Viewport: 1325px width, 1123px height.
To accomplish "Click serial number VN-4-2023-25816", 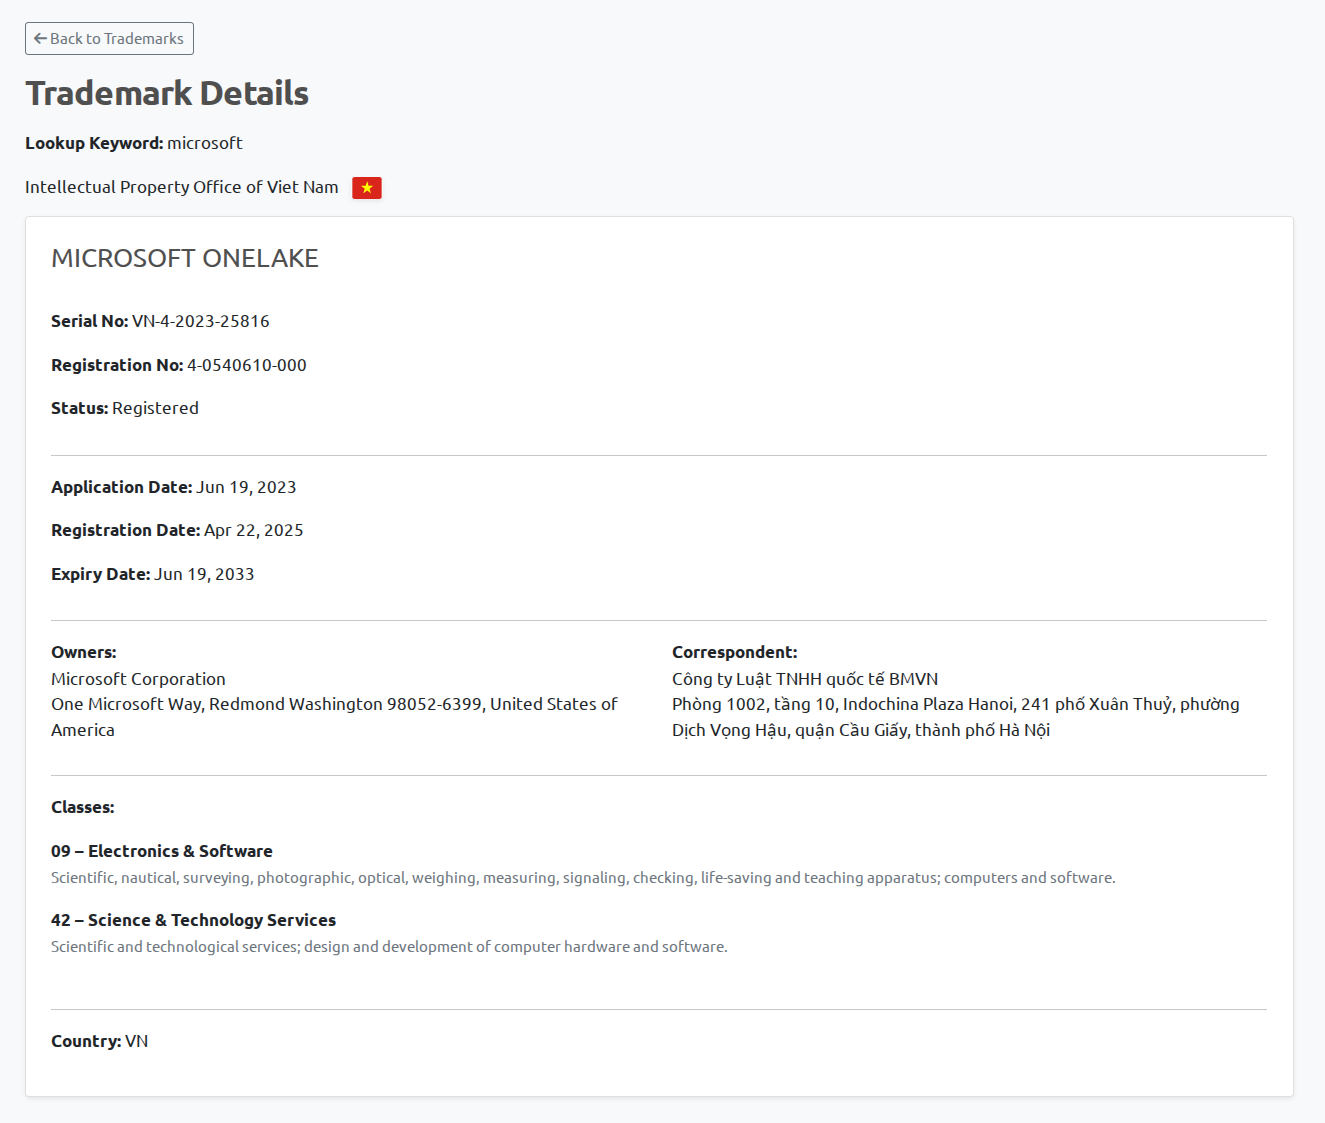I will click(201, 321).
